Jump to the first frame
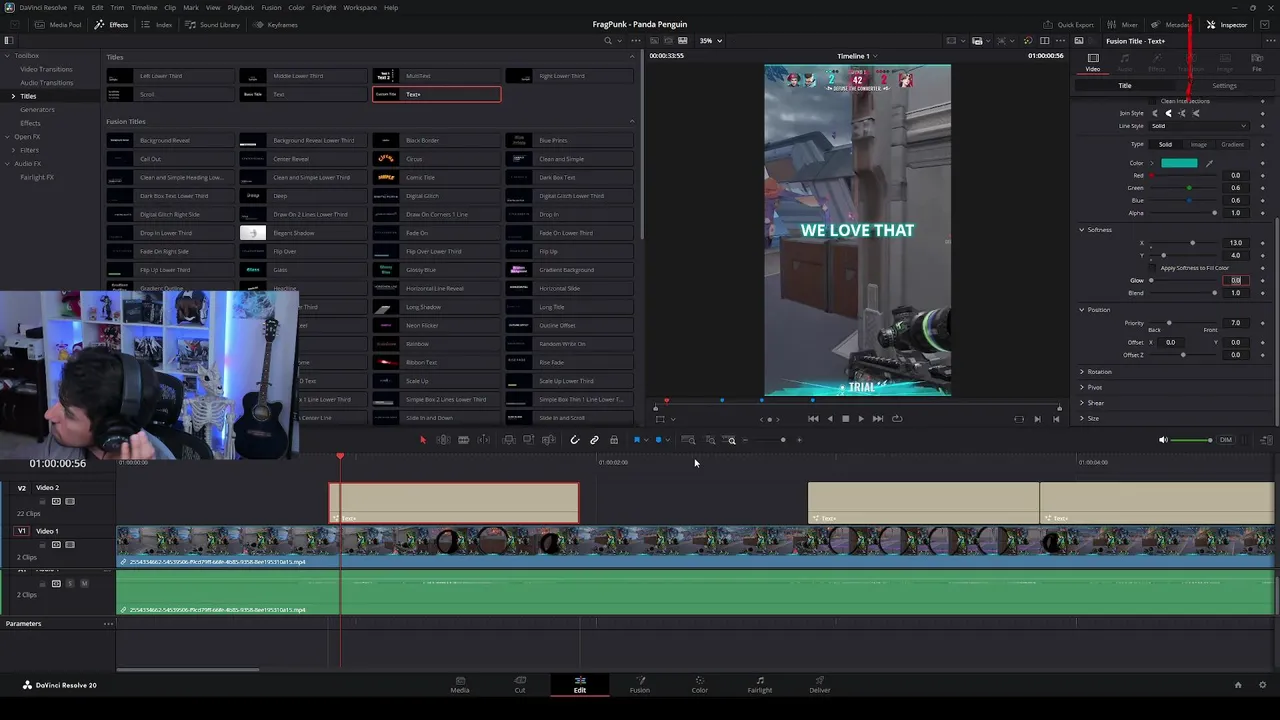The image size is (1280, 720). pos(813,419)
